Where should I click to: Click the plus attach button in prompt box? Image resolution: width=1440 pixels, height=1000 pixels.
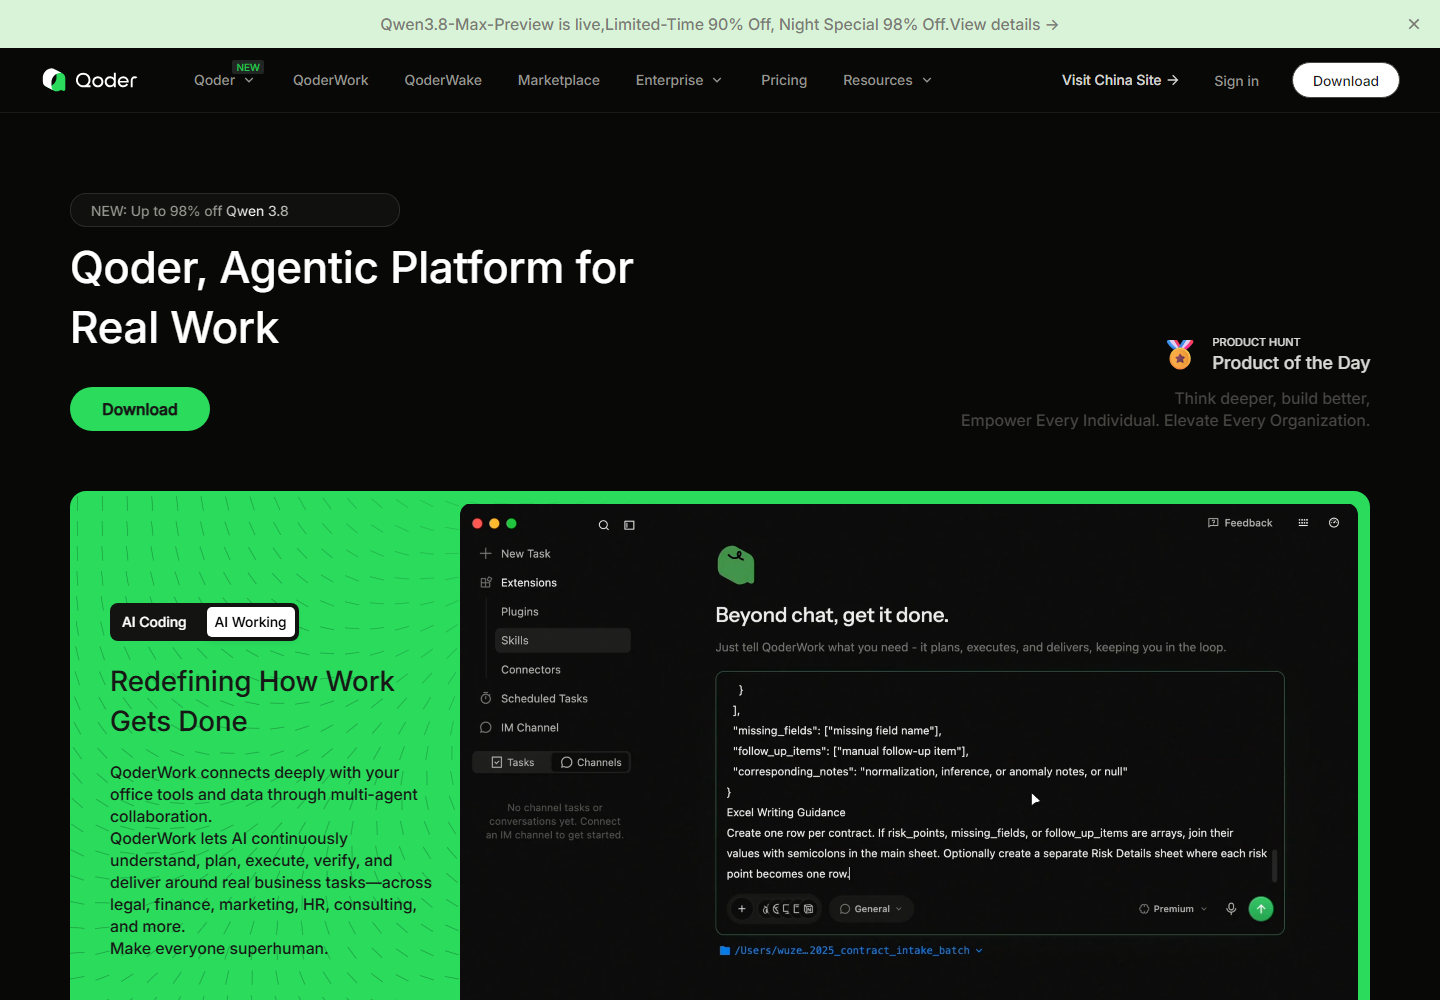pyautogui.click(x=741, y=909)
